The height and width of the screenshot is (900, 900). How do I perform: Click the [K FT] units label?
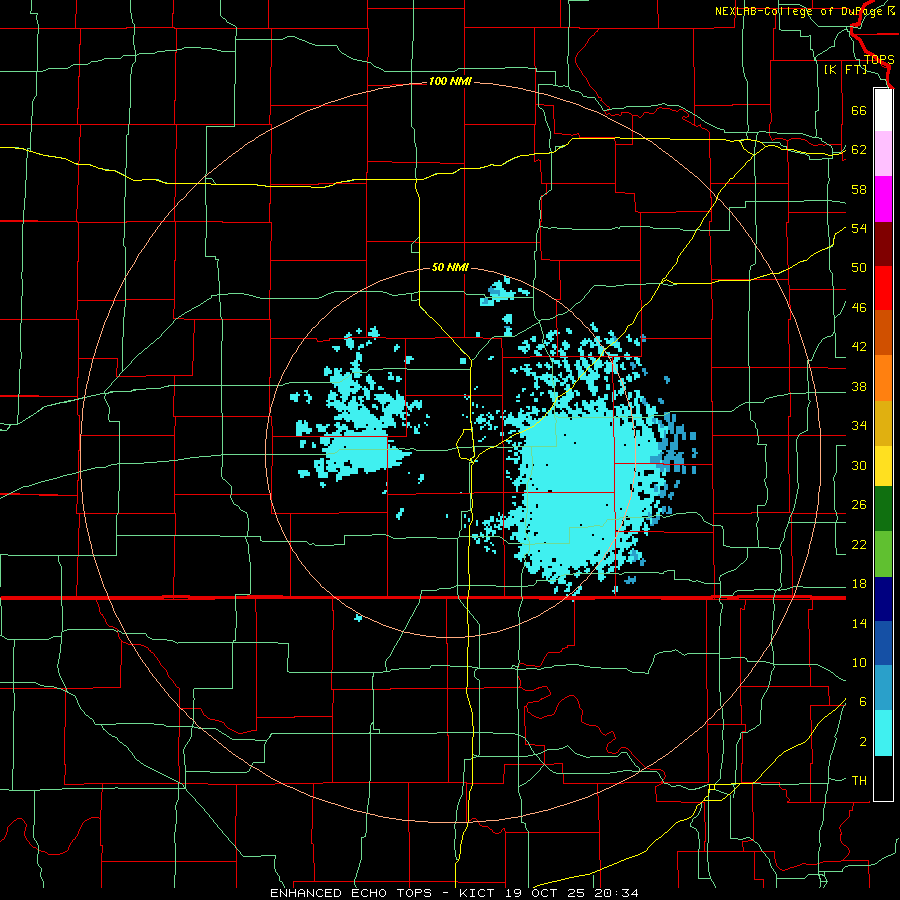tap(845, 69)
